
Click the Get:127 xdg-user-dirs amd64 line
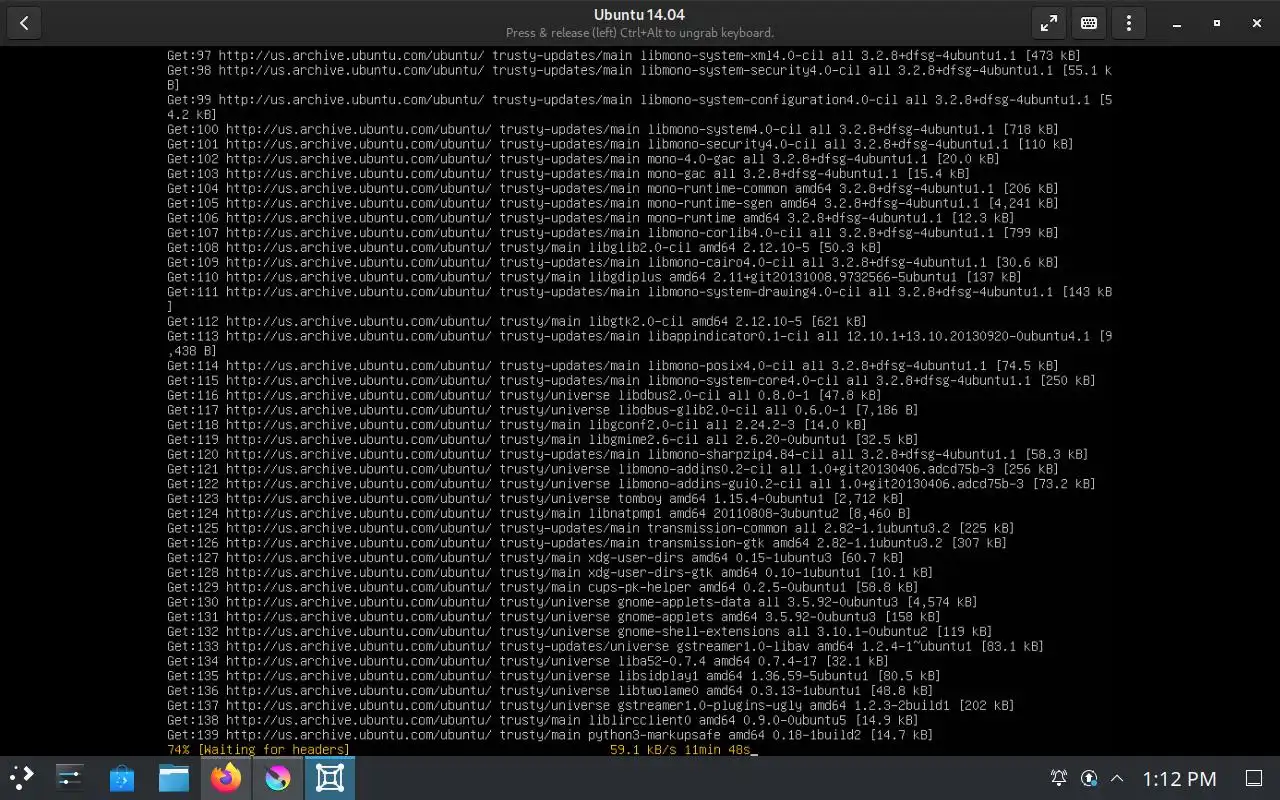535,557
